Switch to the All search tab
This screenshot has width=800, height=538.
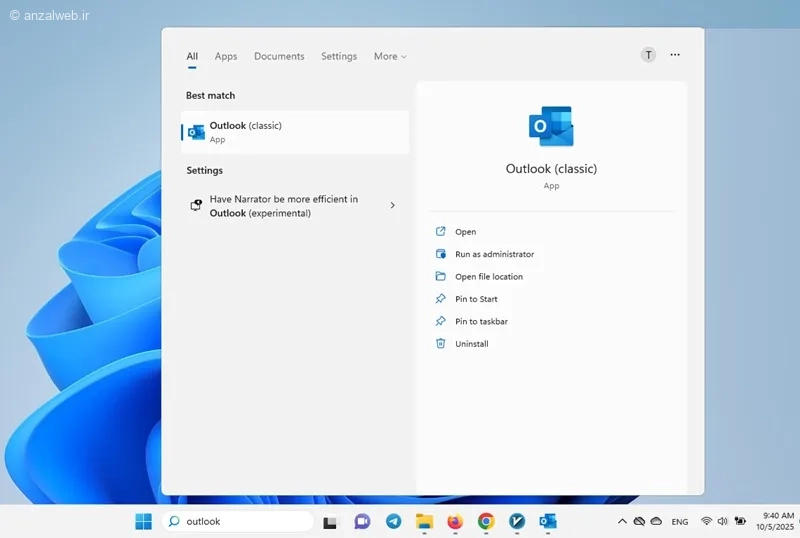(192, 57)
